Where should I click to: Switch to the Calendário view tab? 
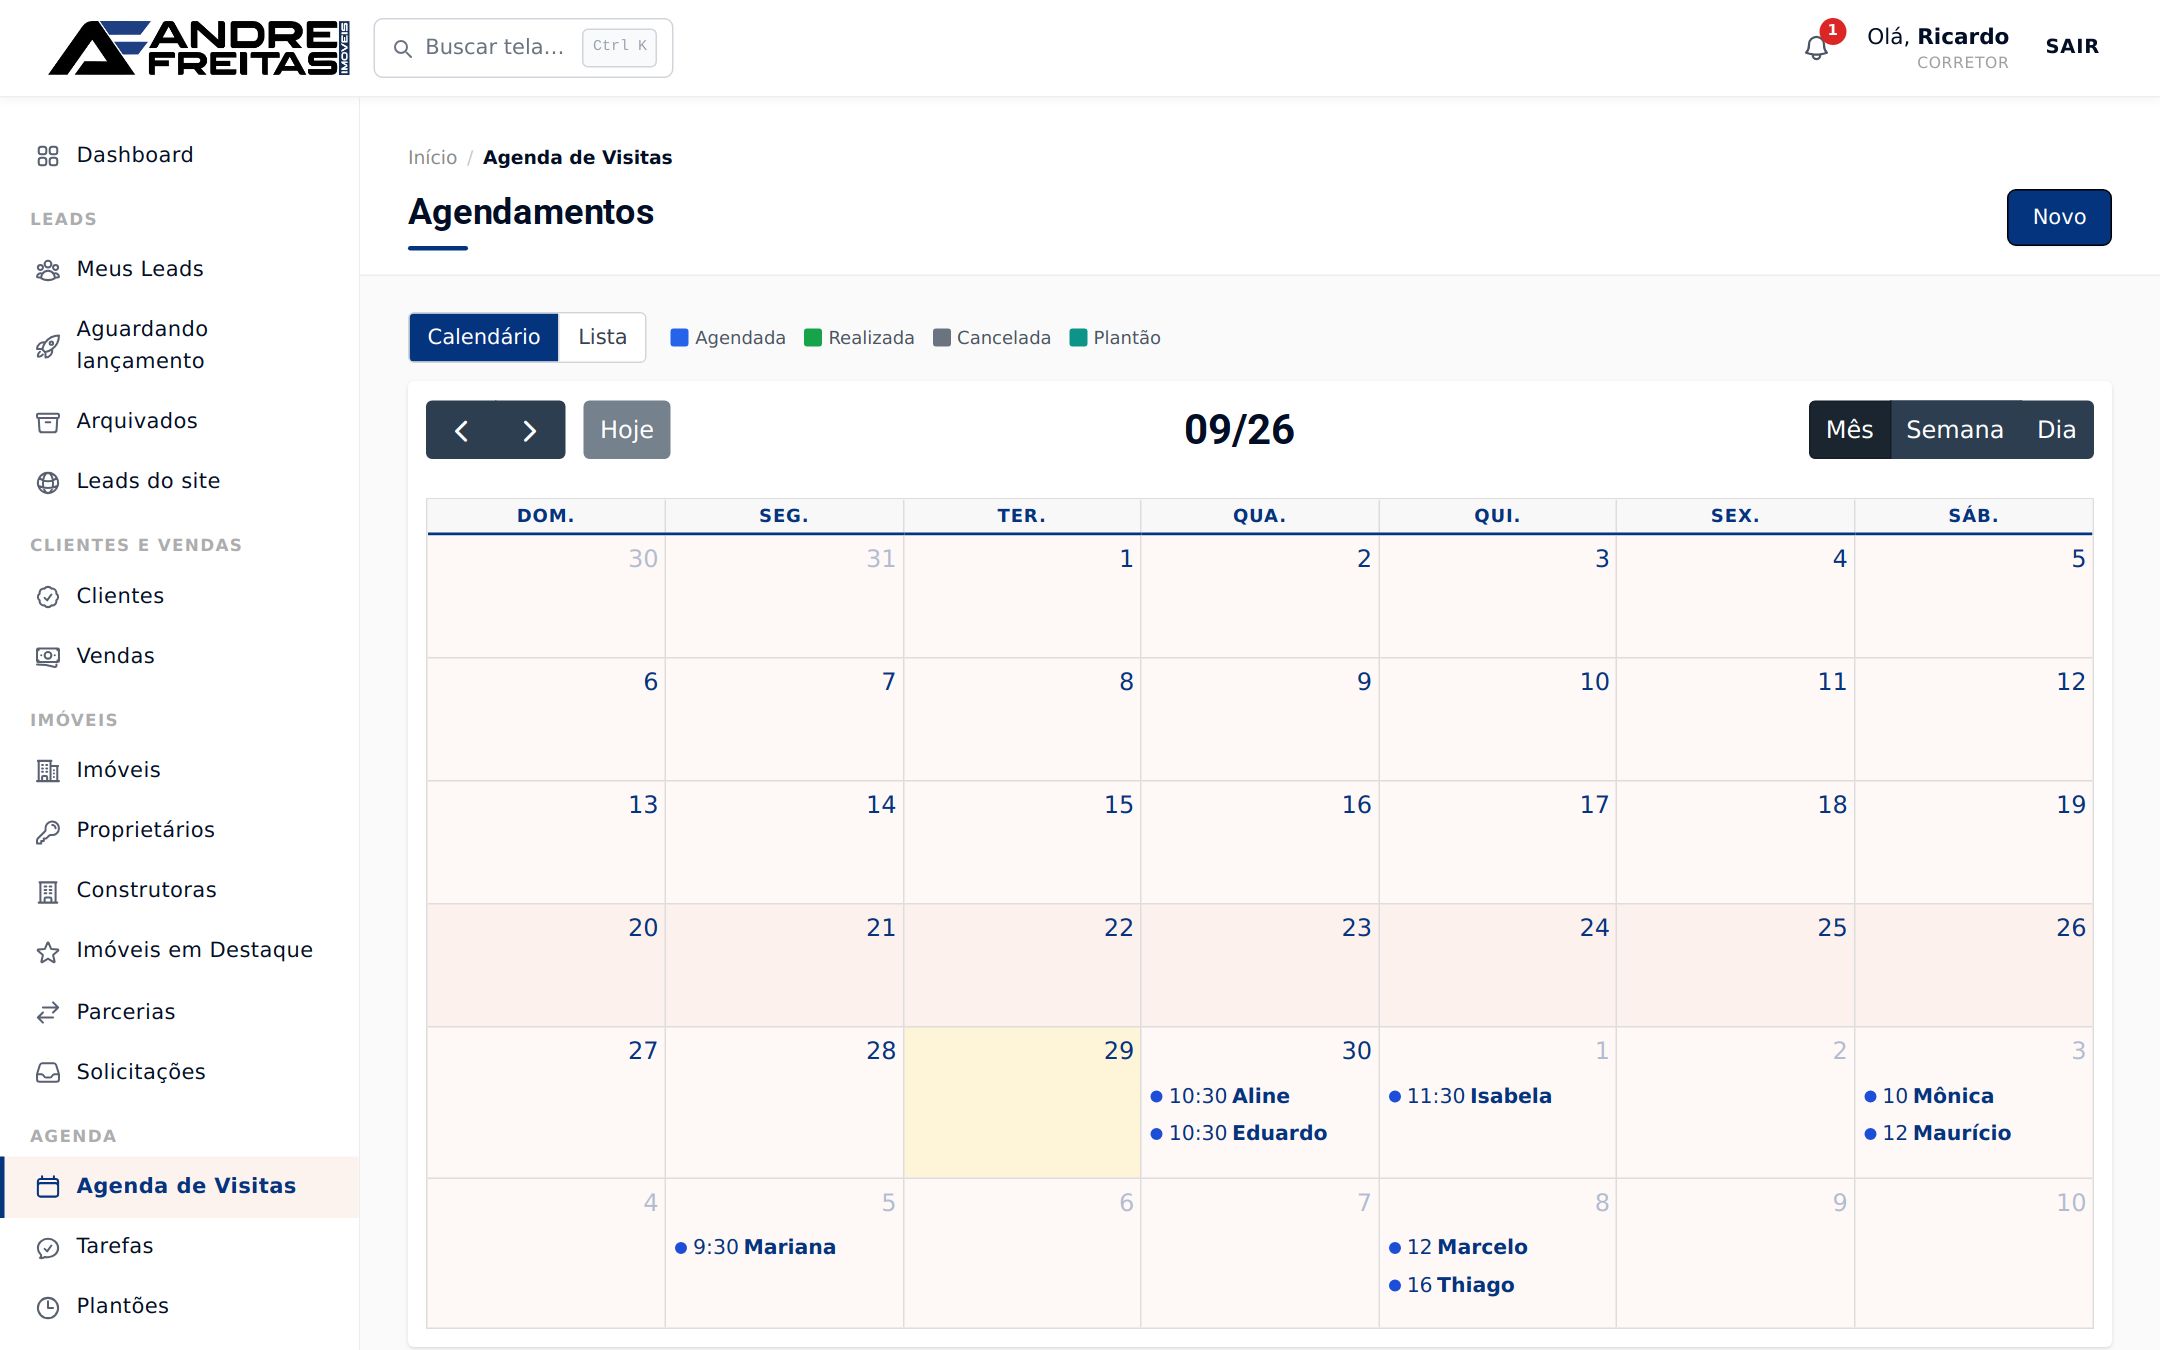pos(484,337)
